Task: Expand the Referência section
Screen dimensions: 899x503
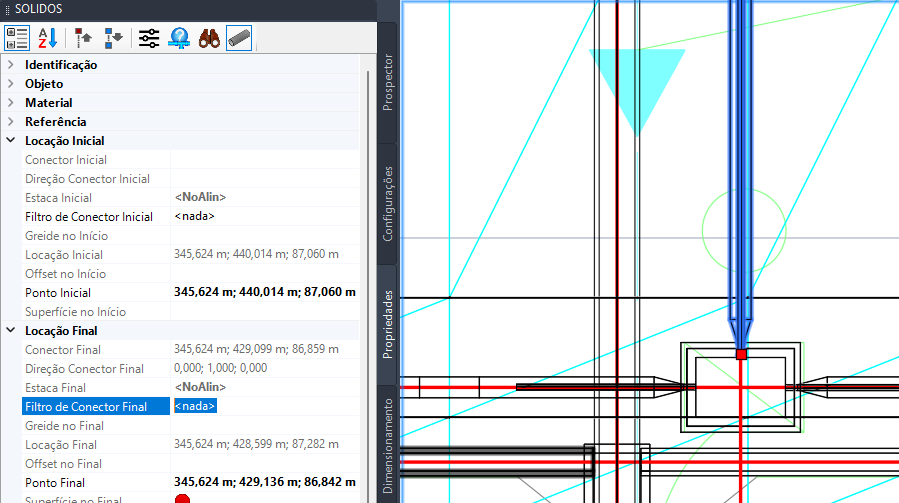Action: tap(11, 122)
